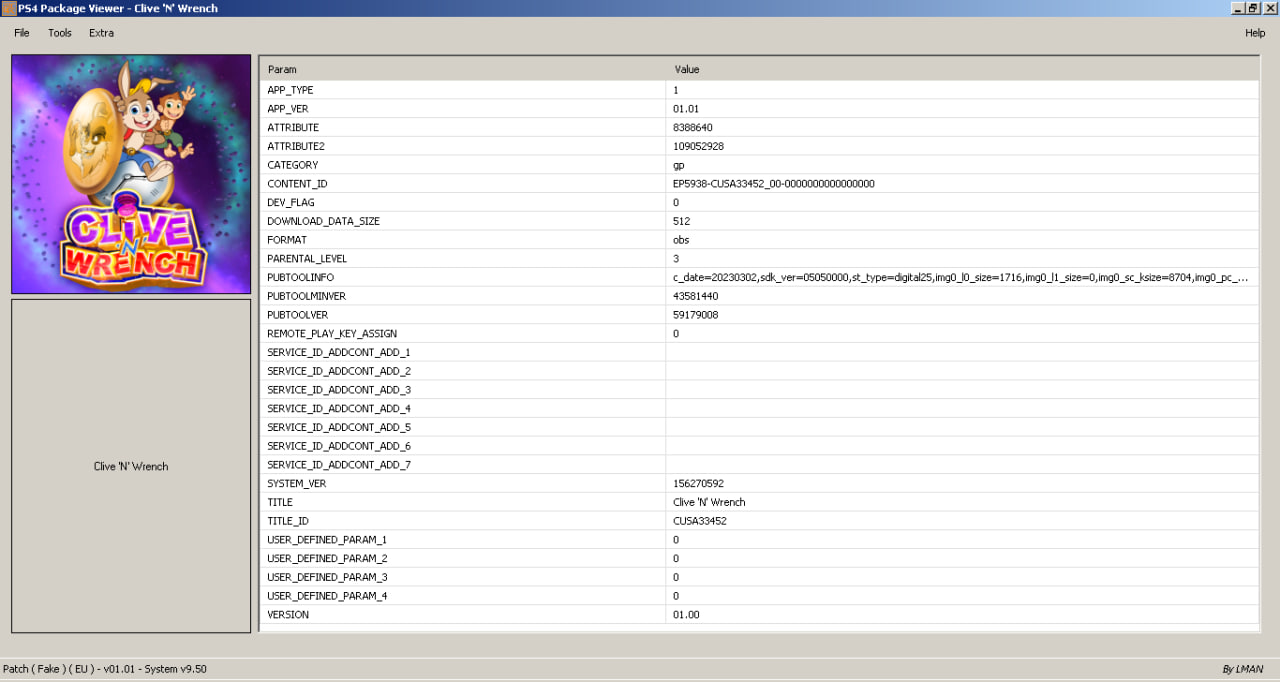Click the Clive 'N' Wrench title value in table
1280x682 pixels.
point(709,503)
